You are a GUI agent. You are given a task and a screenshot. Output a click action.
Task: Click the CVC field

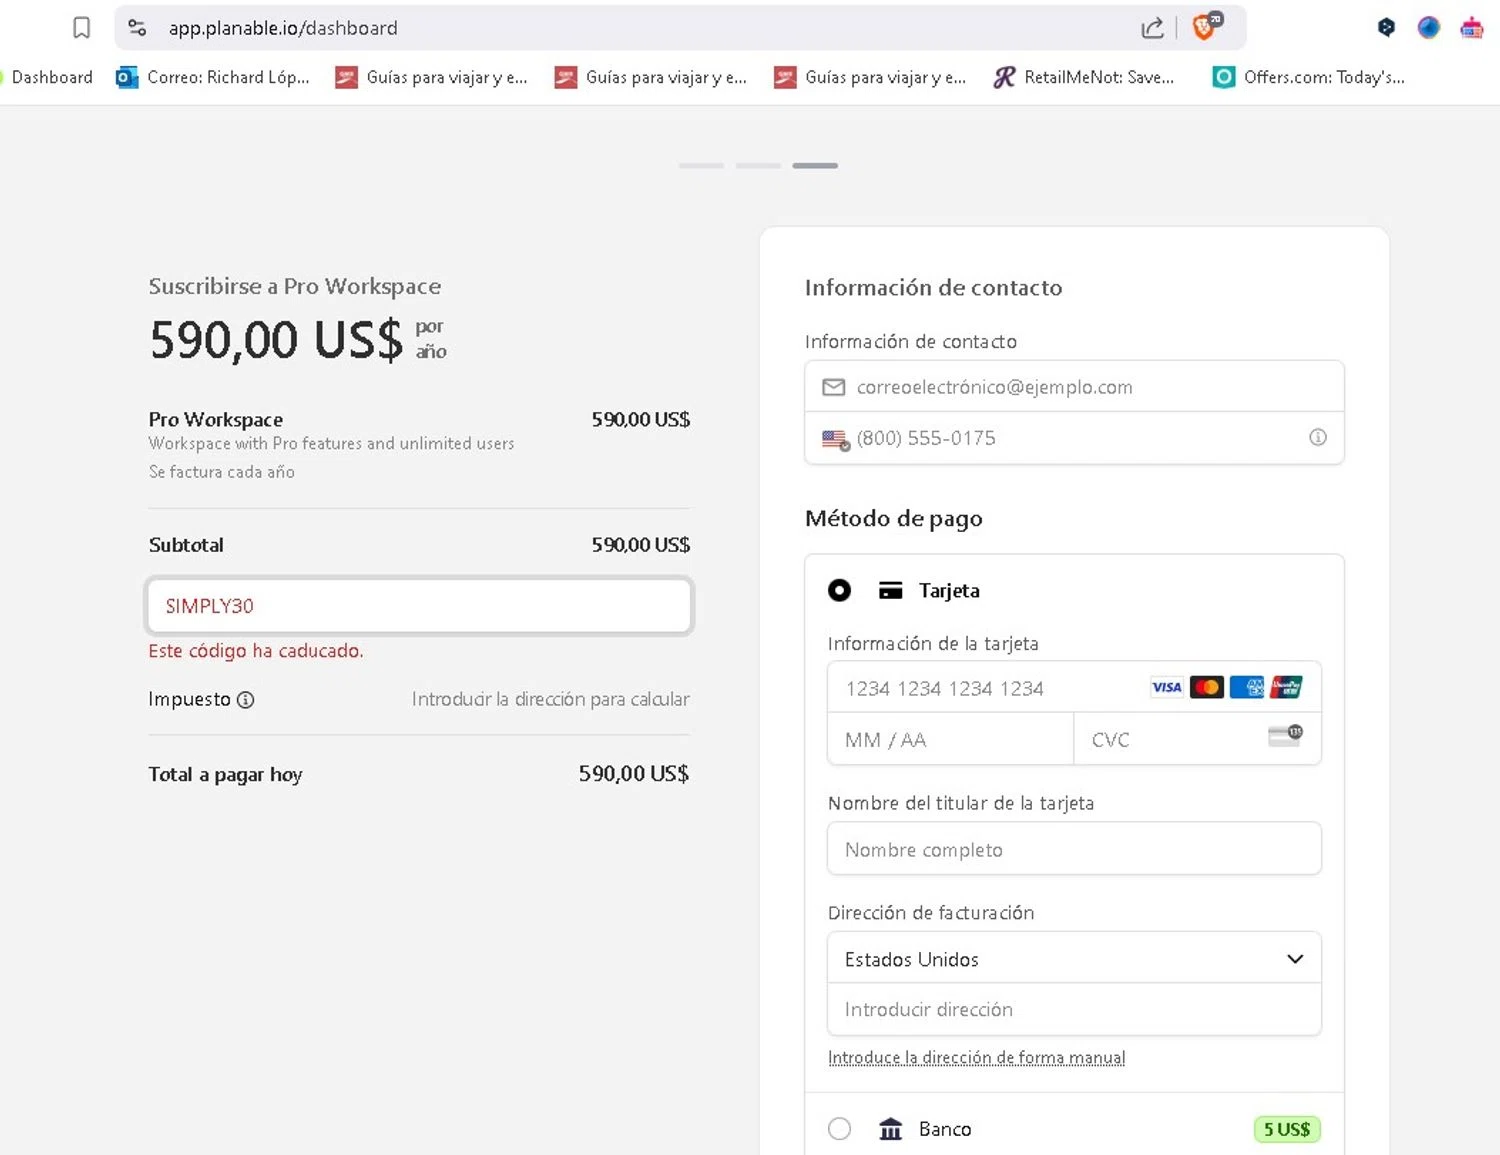[1198, 740]
